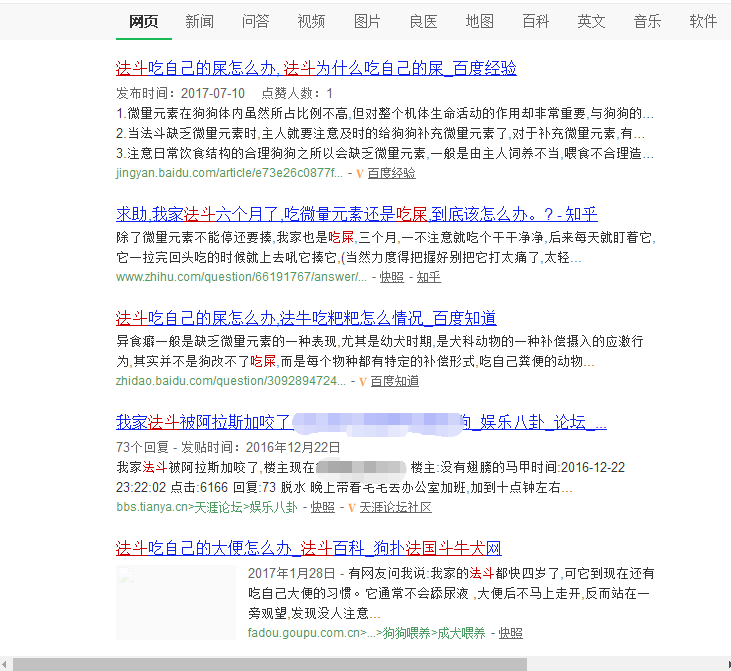Screen dimensions: 731x671
Task: Open the 百度经验 result title about 法斗
Action: [x=316, y=69]
